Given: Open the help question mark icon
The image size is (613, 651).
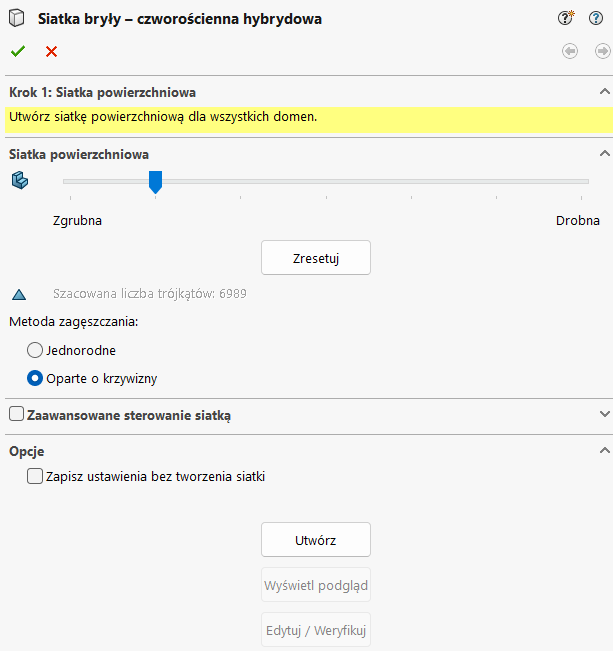Looking at the screenshot, I should (596, 18).
